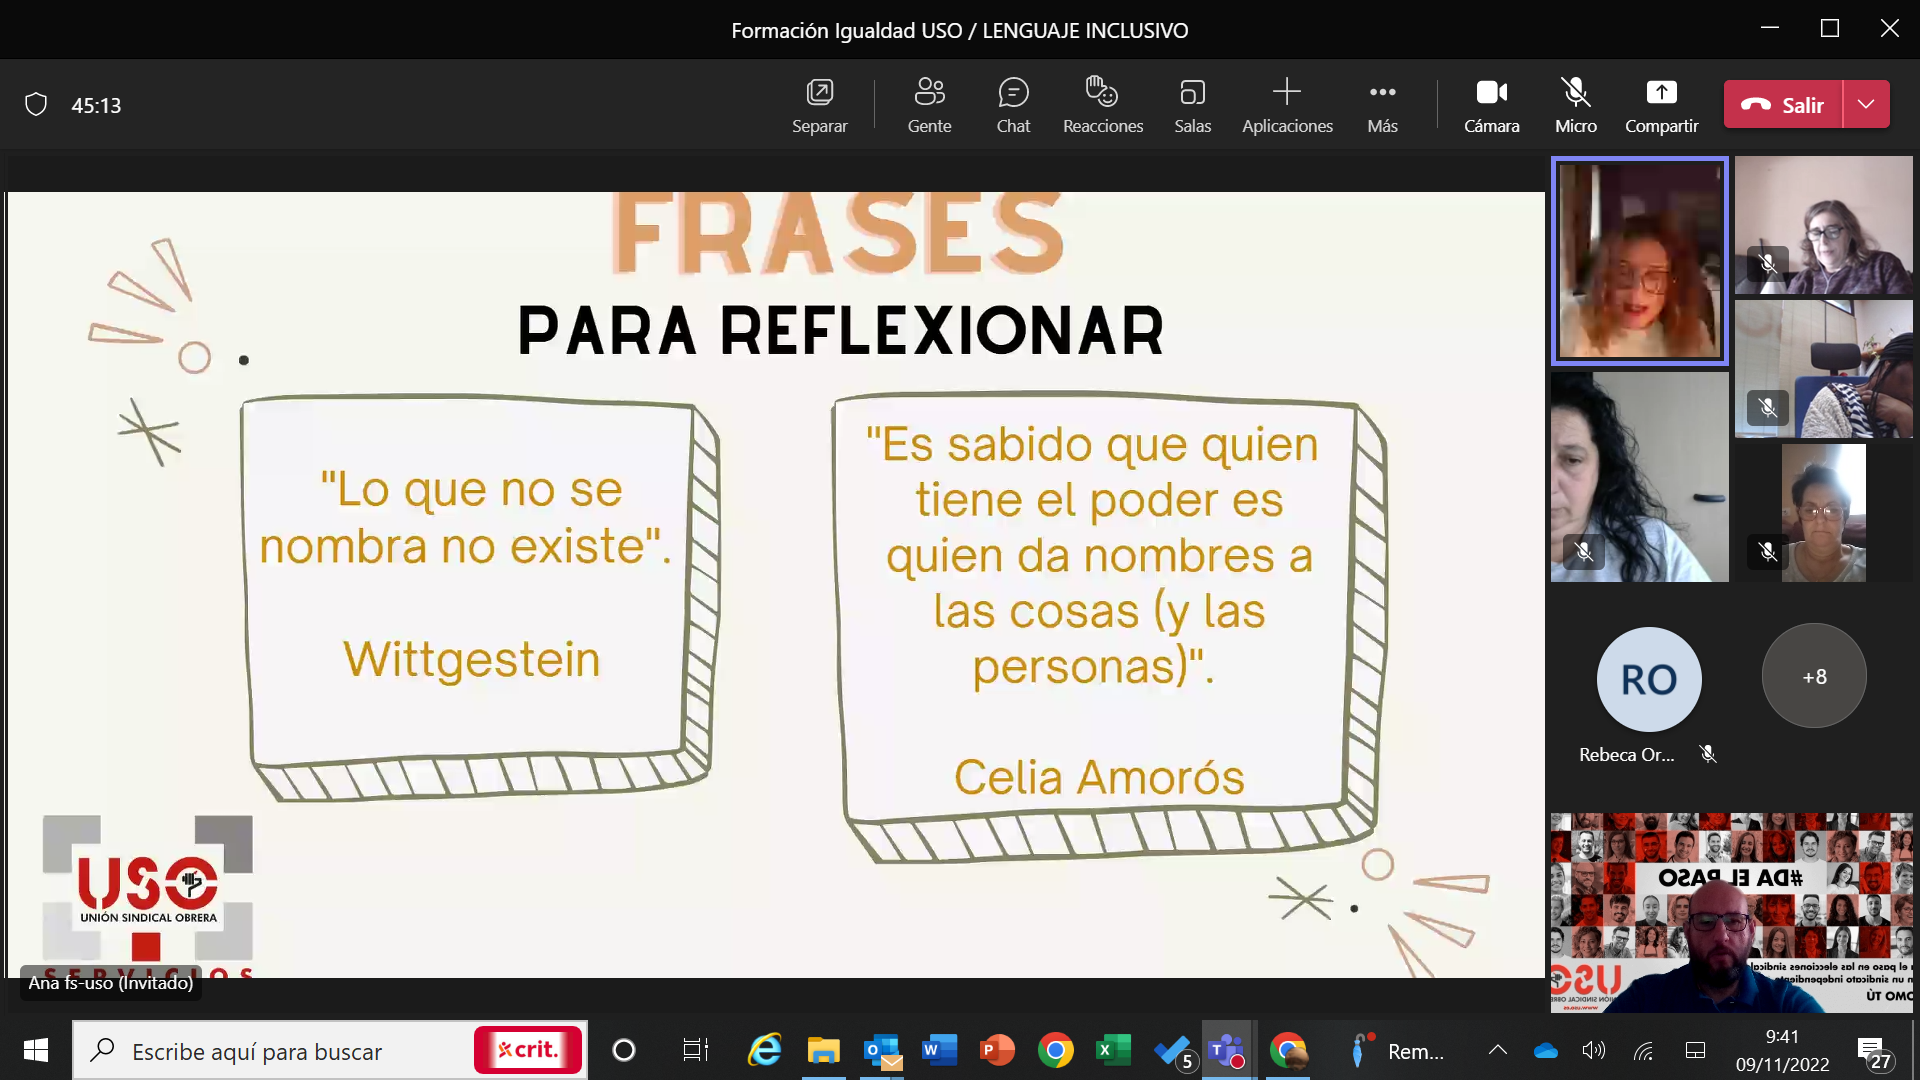Click the Rebeca Or... muted microphone icon
Screen dimensions: 1920x1080
[x=1708, y=754]
